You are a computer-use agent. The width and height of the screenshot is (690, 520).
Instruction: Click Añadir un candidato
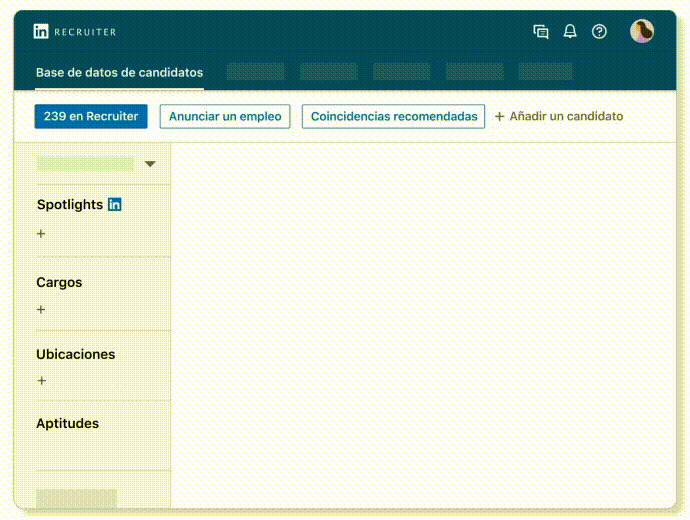(x=559, y=117)
